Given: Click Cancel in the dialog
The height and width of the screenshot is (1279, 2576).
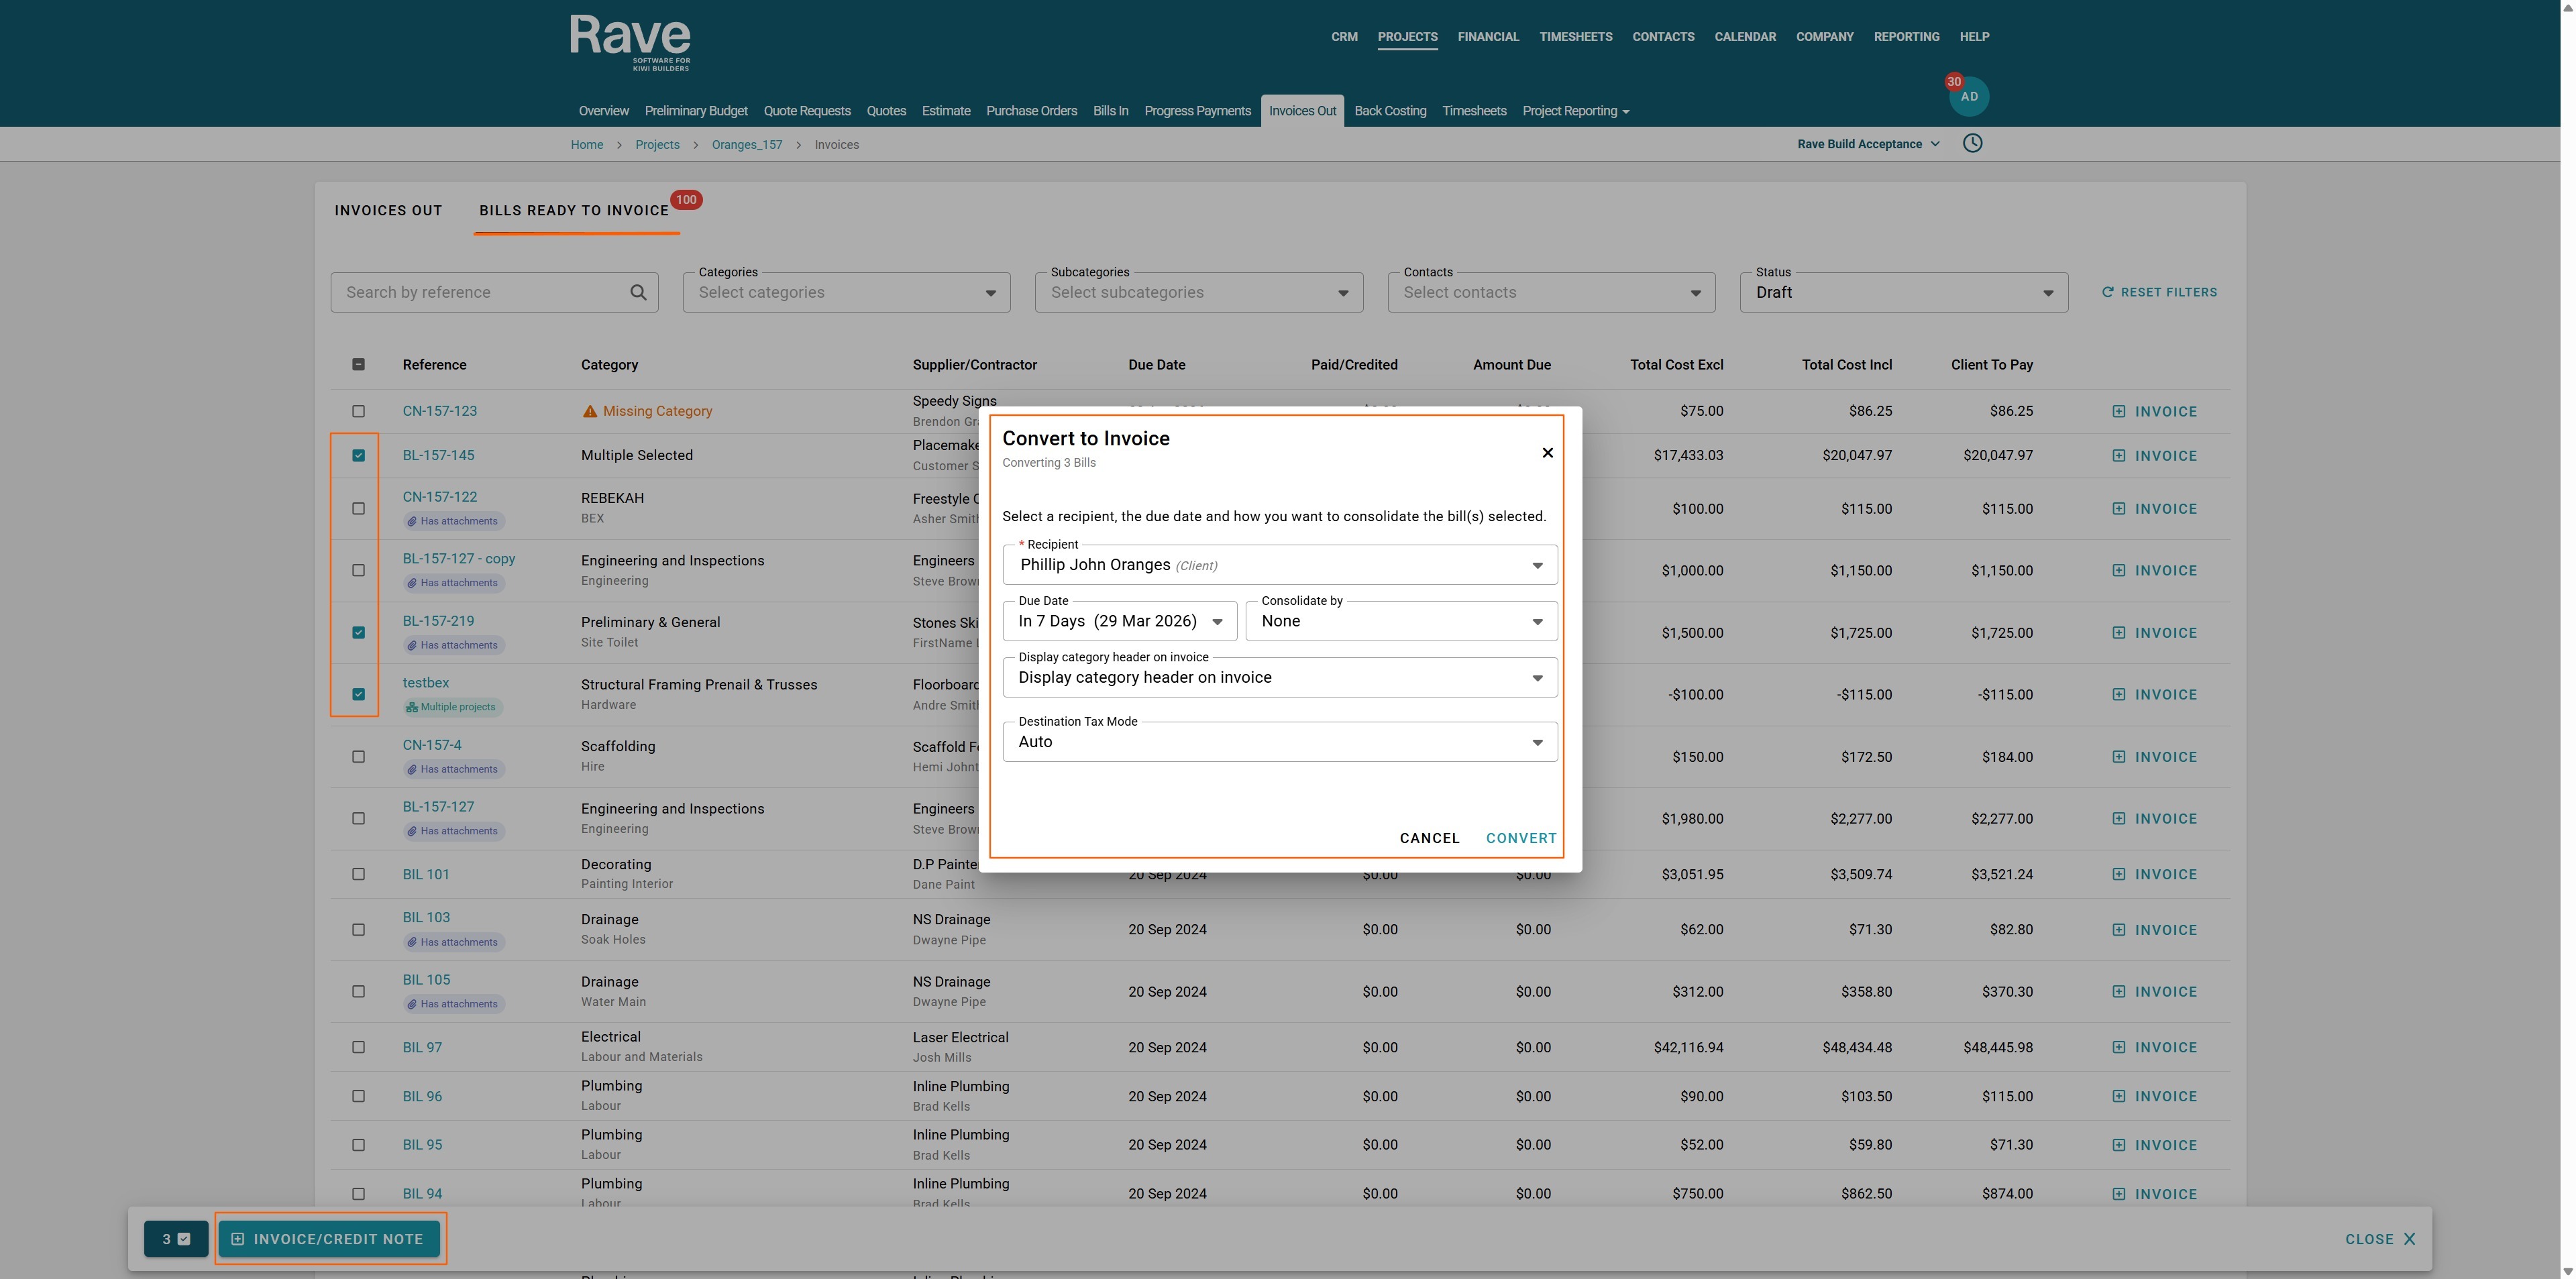Looking at the screenshot, I should point(1429,838).
